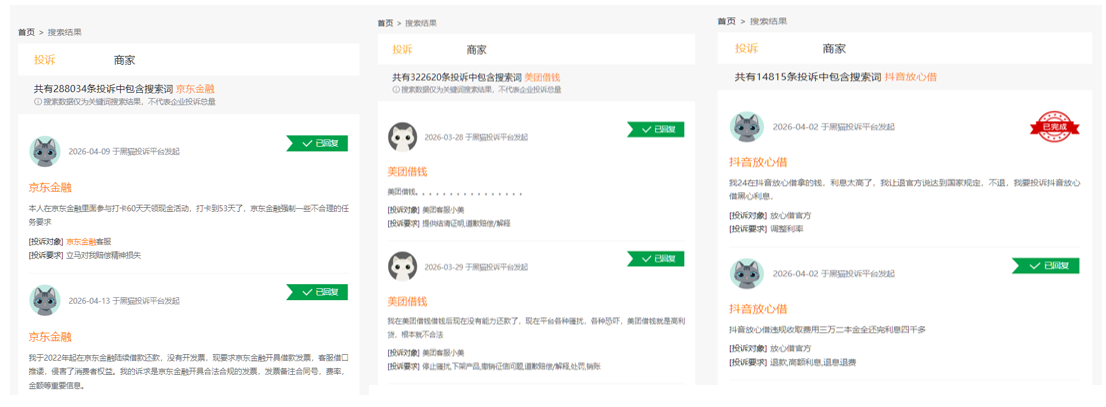Click the white cat avatar dated 2026-03-29
Image resolution: width=1106 pixels, height=407 pixels.
point(403,267)
